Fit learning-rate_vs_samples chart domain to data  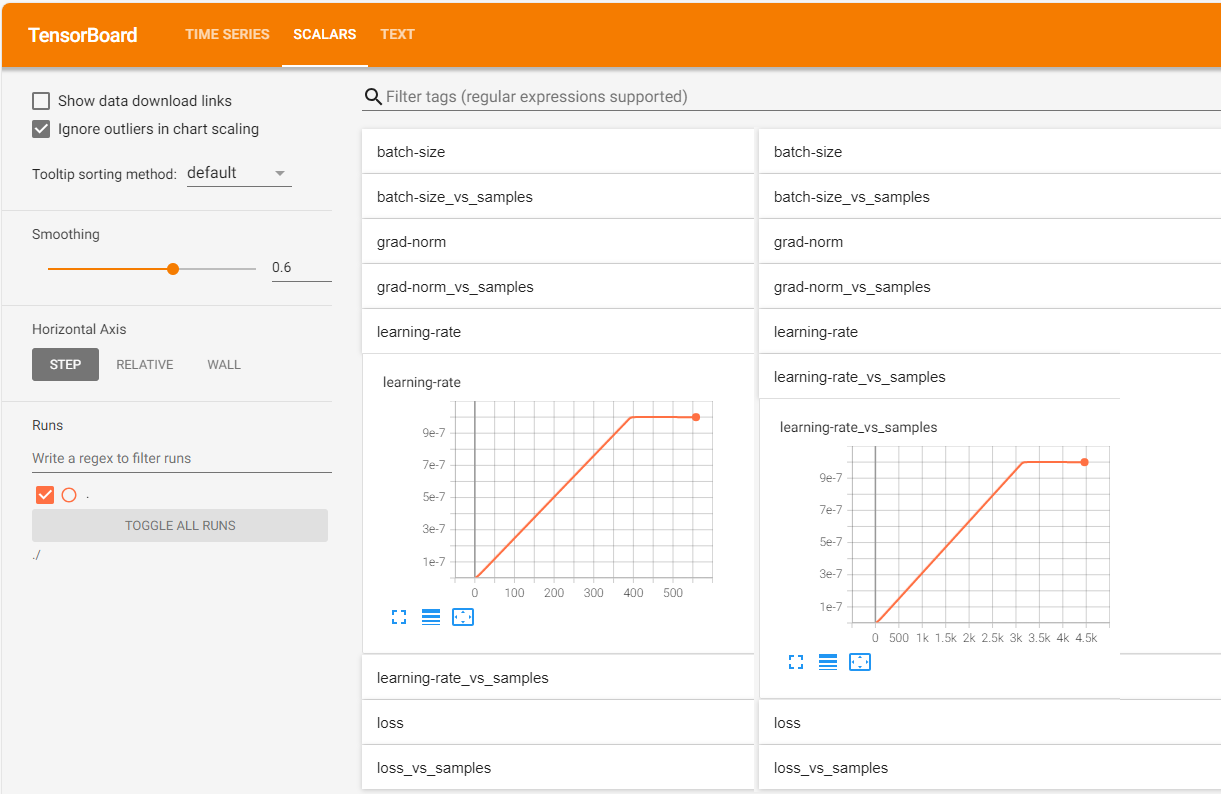click(x=859, y=661)
